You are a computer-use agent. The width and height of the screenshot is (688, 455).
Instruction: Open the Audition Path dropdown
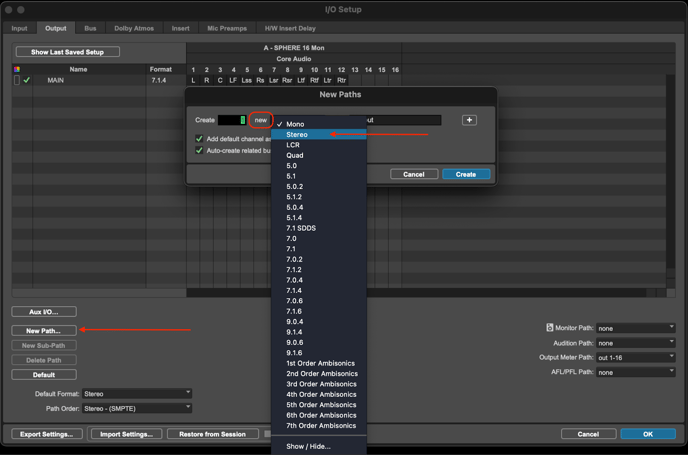(x=635, y=343)
